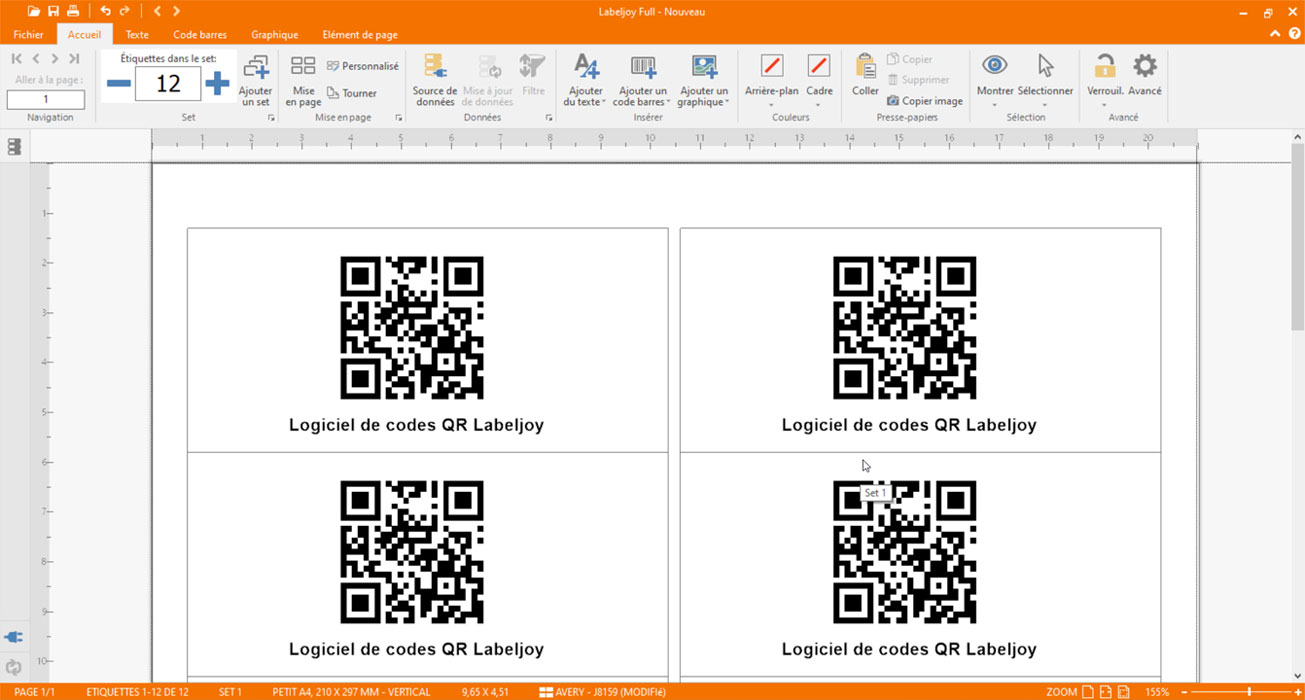Viewport: 1305px width, 700px height.
Task: Click the vertical scrollbar thumb
Action: (x=1298, y=236)
